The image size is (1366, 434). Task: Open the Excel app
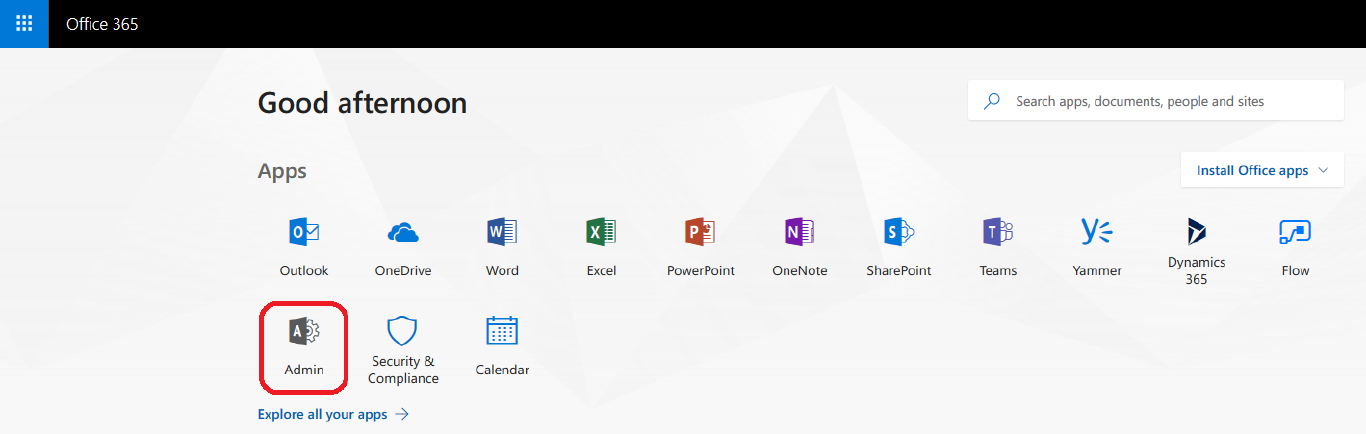pyautogui.click(x=601, y=245)
